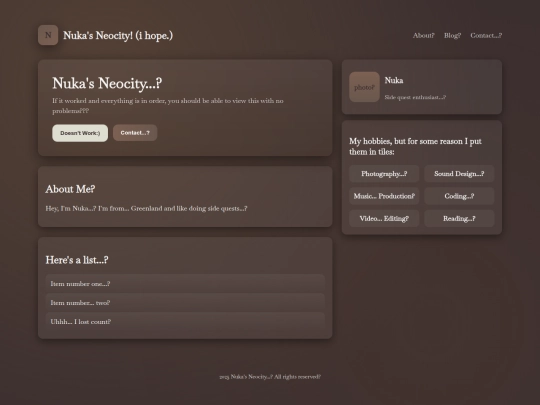Click the Nuka's Neocity...? main heading
The height and width of the screenshot is (405, 540).
pyautogui.click(x=107, y=83)
